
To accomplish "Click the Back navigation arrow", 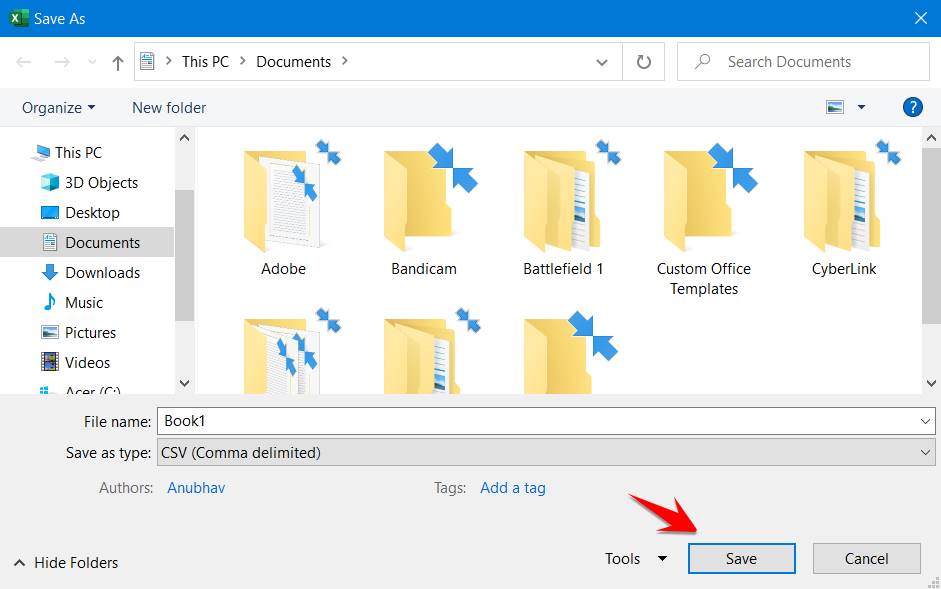I will (x=23, y=61).
